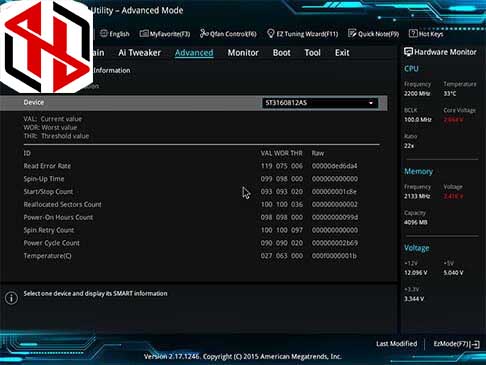Click the Qfan fan icon
Viewport: 486px width, 365px height.
[x=204, y=34]
